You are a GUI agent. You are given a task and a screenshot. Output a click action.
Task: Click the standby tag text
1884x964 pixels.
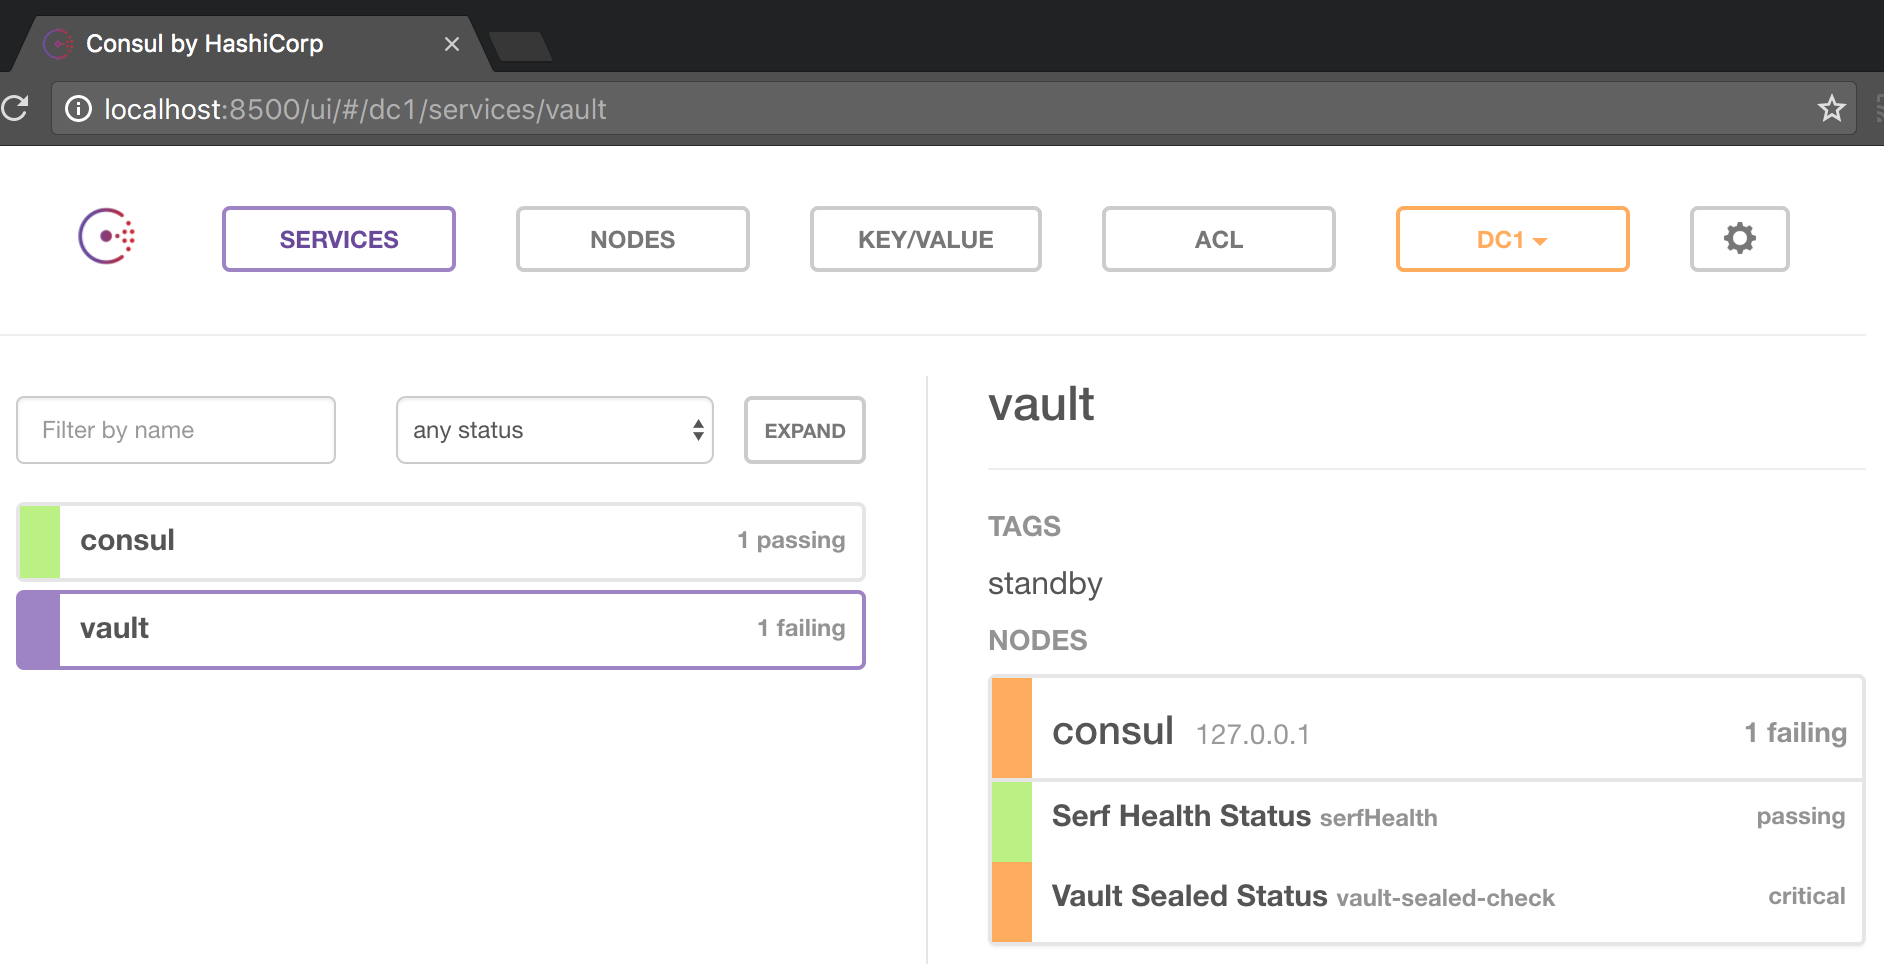click(1045, 583)
